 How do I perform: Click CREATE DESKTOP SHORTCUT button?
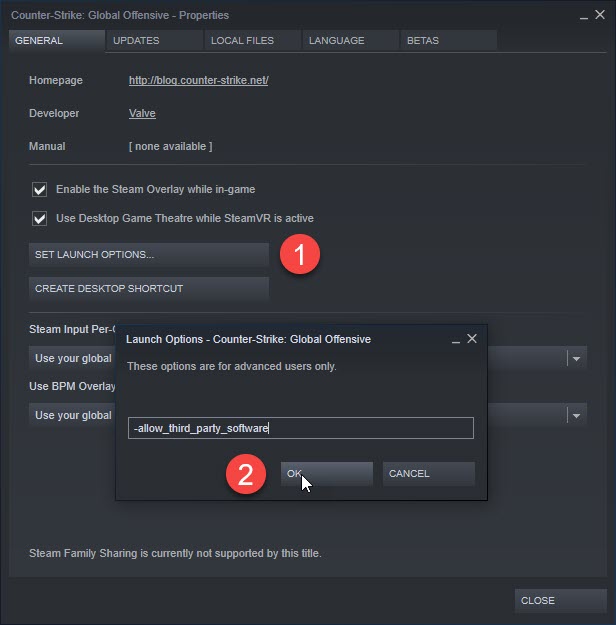(x=149, y=289)
